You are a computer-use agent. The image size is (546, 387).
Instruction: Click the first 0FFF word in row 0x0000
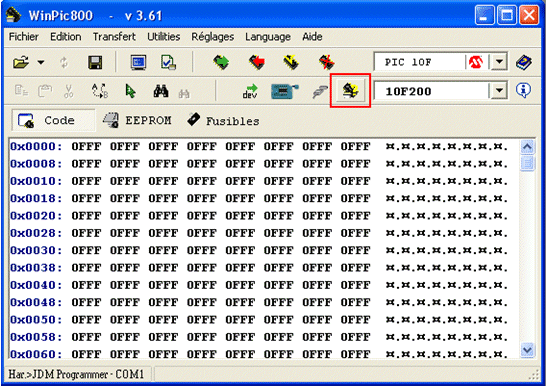pyautogui.click(x=86, y=146)
